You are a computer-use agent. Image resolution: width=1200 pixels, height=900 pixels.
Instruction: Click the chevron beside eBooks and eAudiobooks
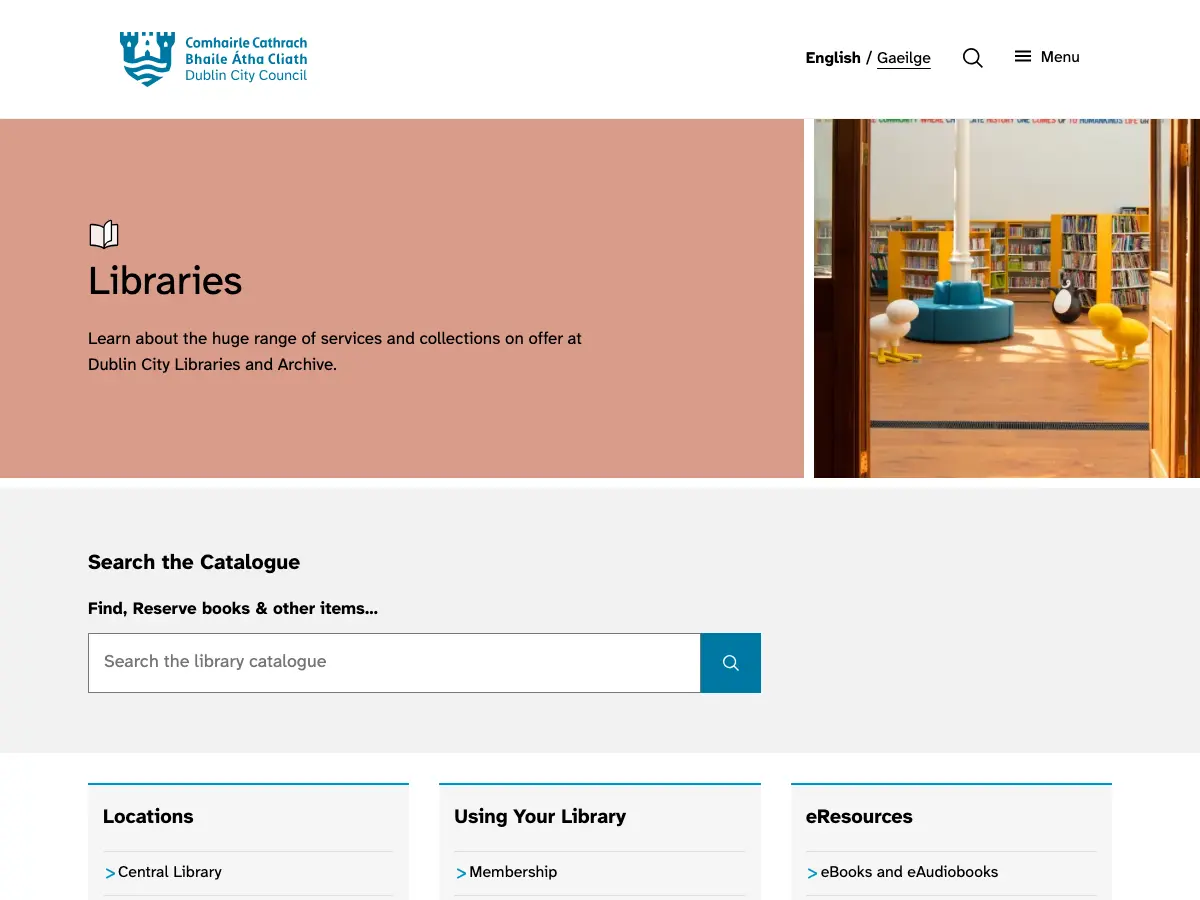812,874
